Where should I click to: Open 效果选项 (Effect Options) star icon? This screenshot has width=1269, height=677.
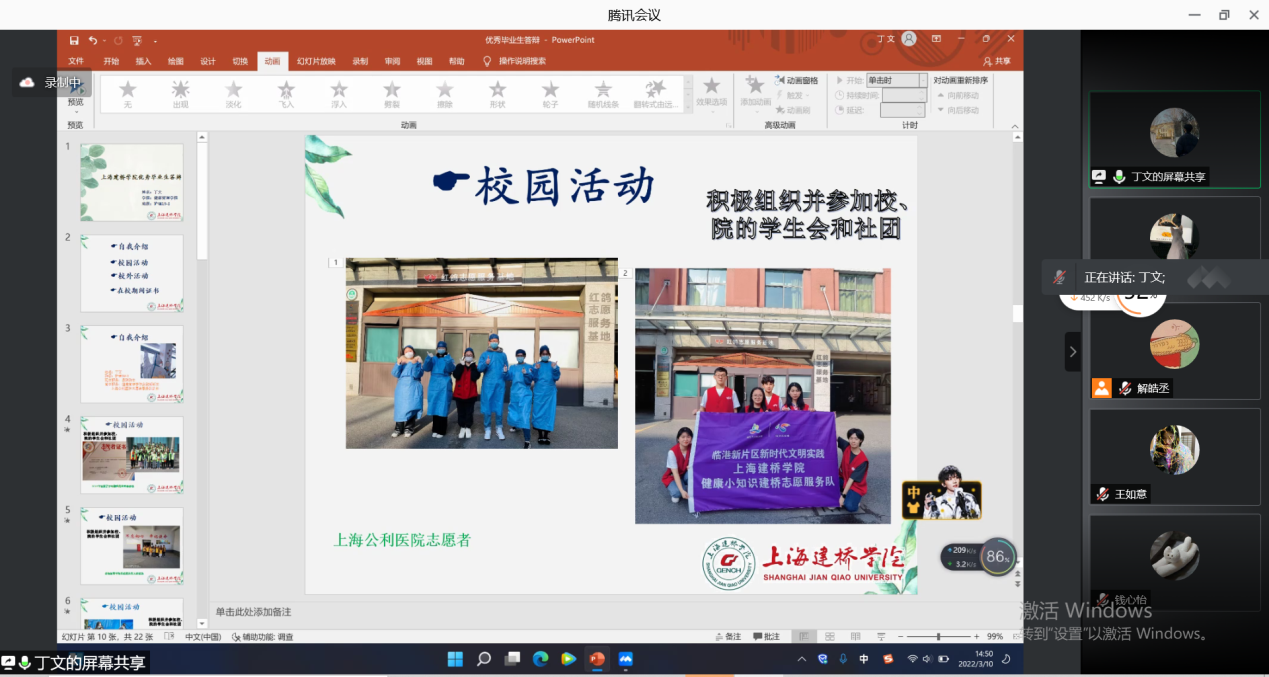pyautogui.click(x=711, y=91)
